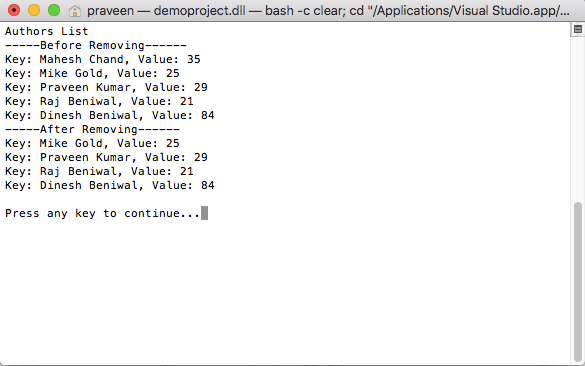Click the 'Mahesh Chand, Value: 35' line

tap(103, 59)
